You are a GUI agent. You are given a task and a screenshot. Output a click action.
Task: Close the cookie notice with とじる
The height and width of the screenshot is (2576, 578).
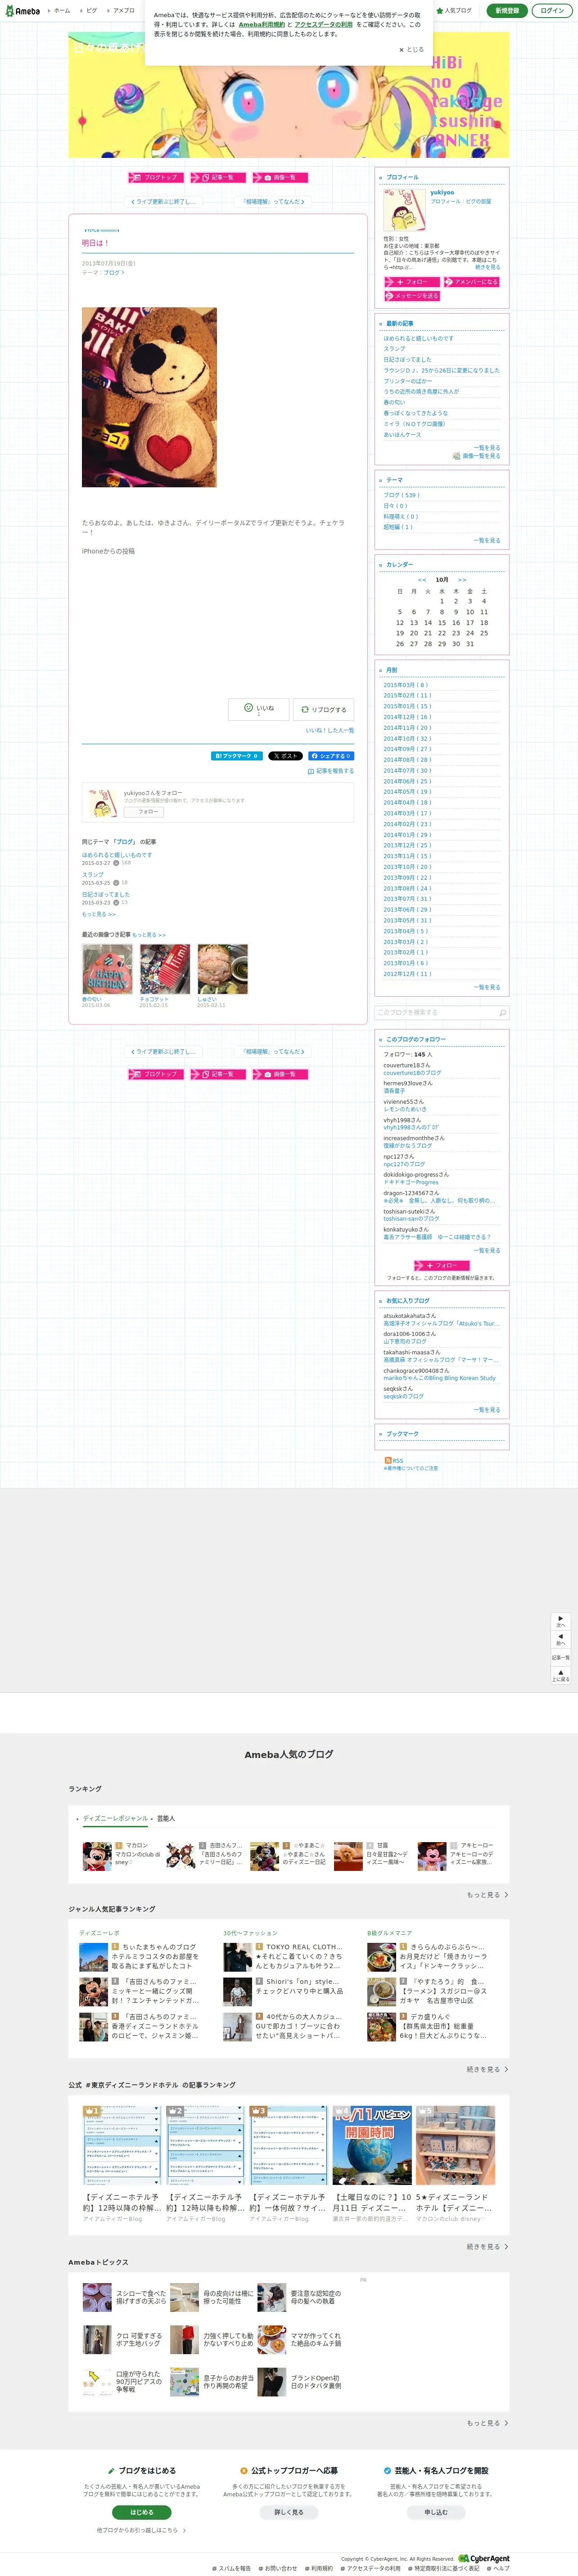click(x=411, y=49)
